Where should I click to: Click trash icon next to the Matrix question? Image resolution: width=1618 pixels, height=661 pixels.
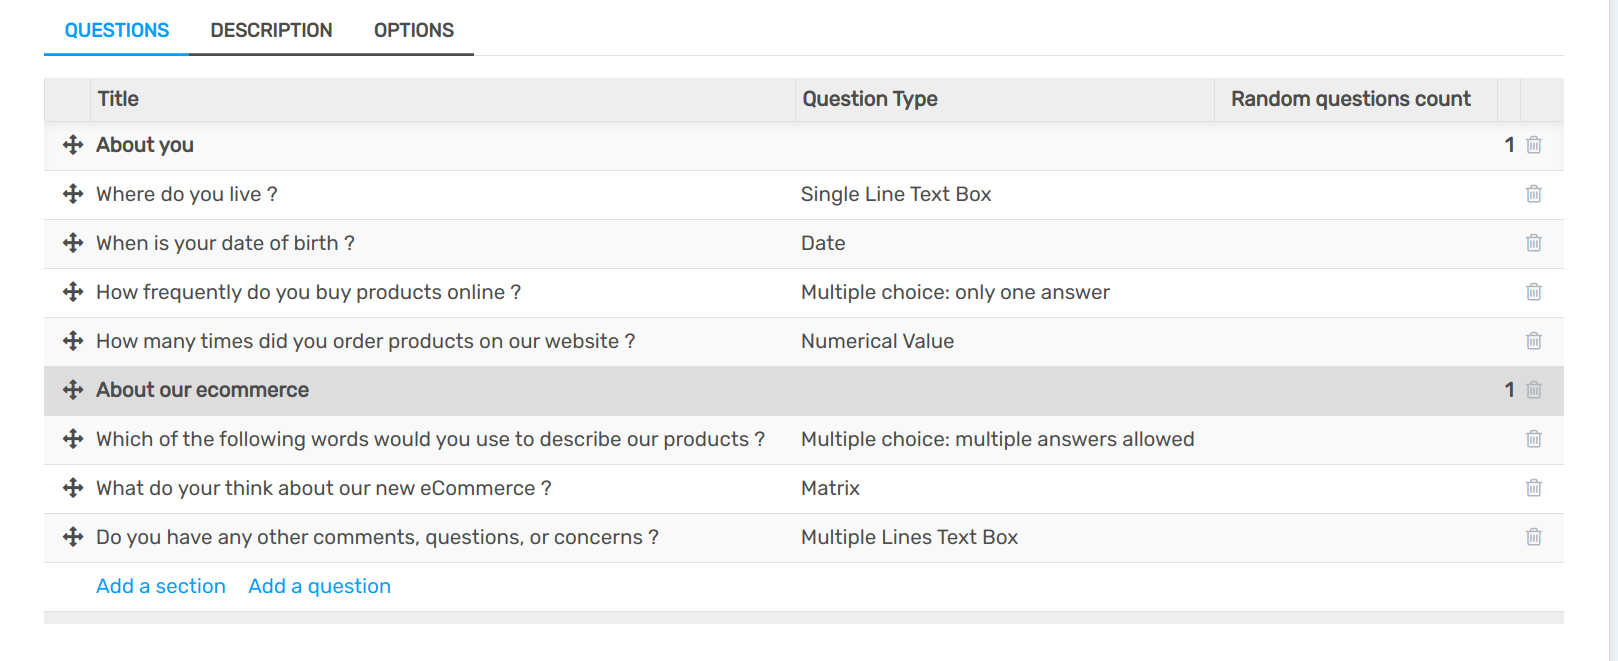(1534, 488)
